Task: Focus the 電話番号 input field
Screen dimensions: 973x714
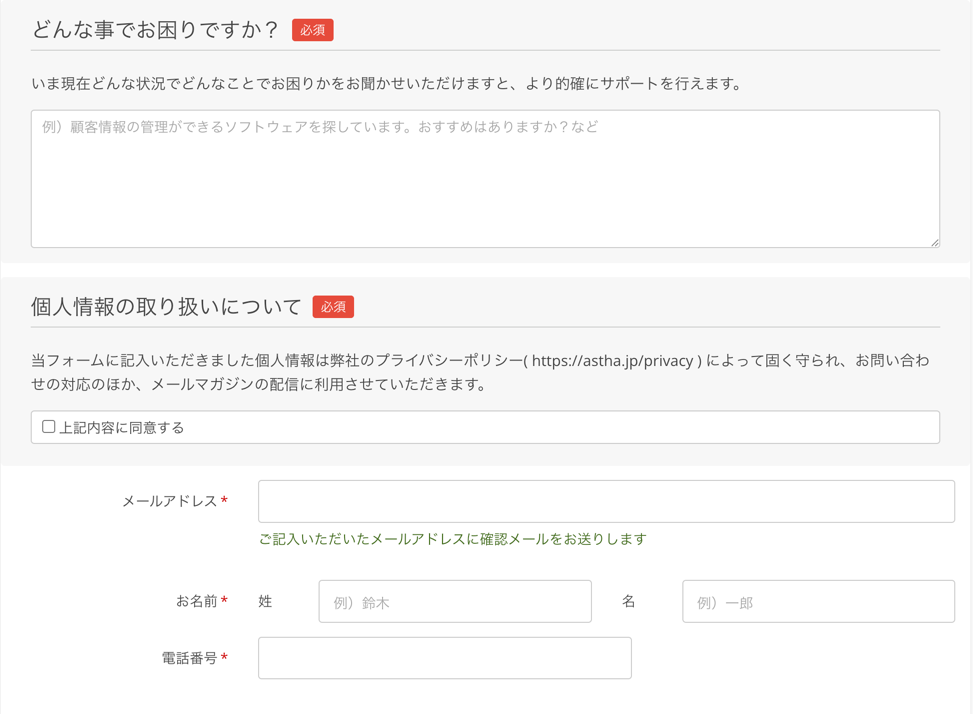Action: click(x=444, y=658)
